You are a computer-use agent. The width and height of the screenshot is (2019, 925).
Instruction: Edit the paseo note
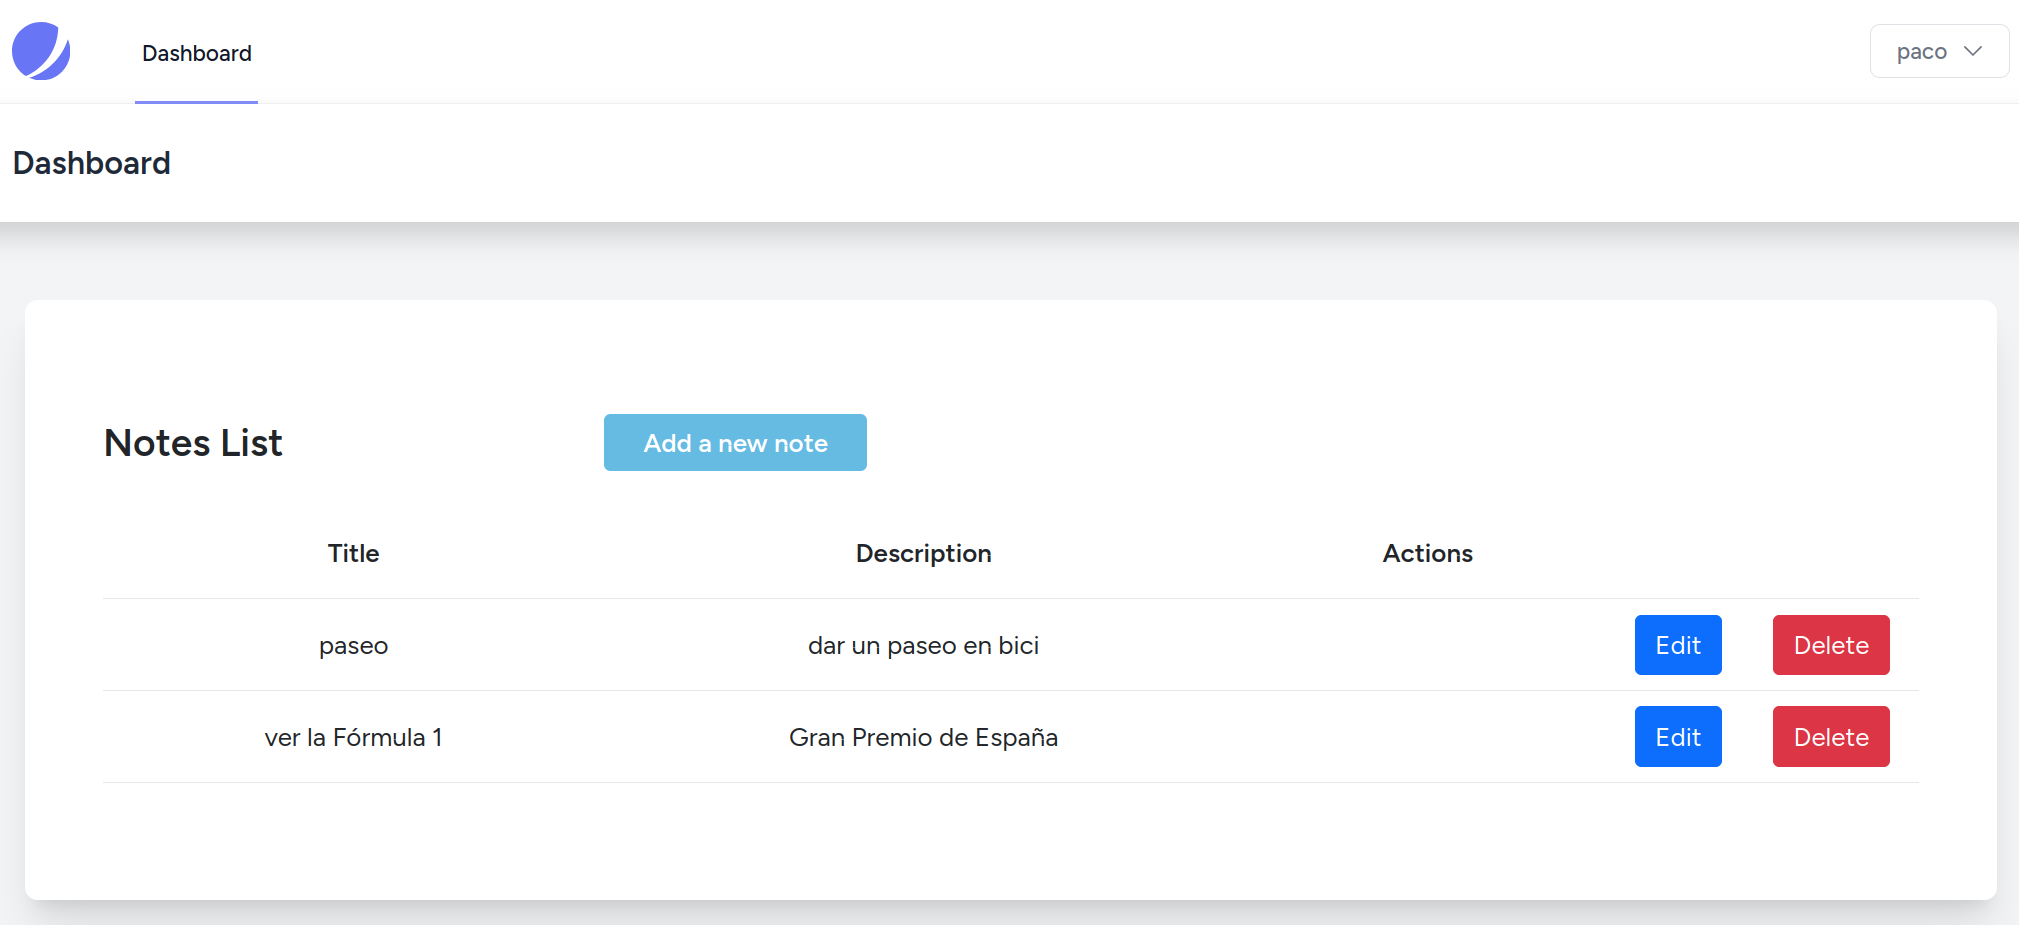click(1678, 645)
